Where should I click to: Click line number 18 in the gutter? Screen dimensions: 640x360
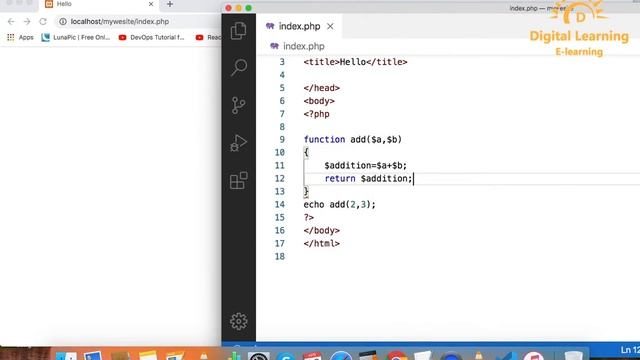tap(280, 257)
